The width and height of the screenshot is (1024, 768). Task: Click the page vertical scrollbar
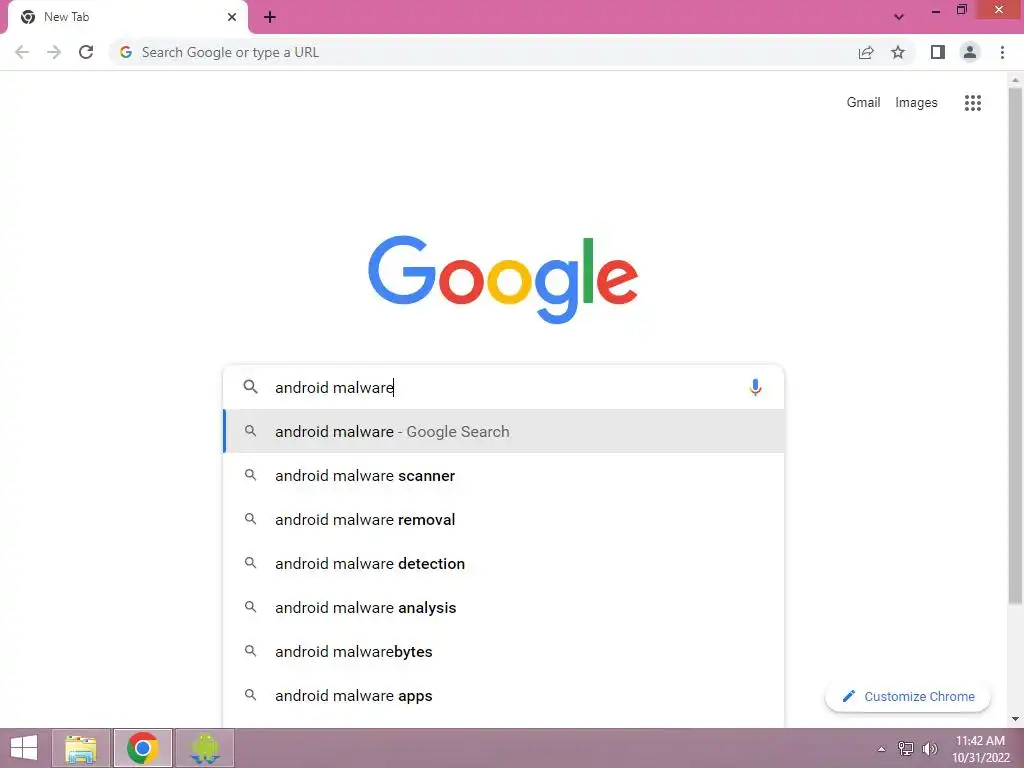pos(1015,346)
